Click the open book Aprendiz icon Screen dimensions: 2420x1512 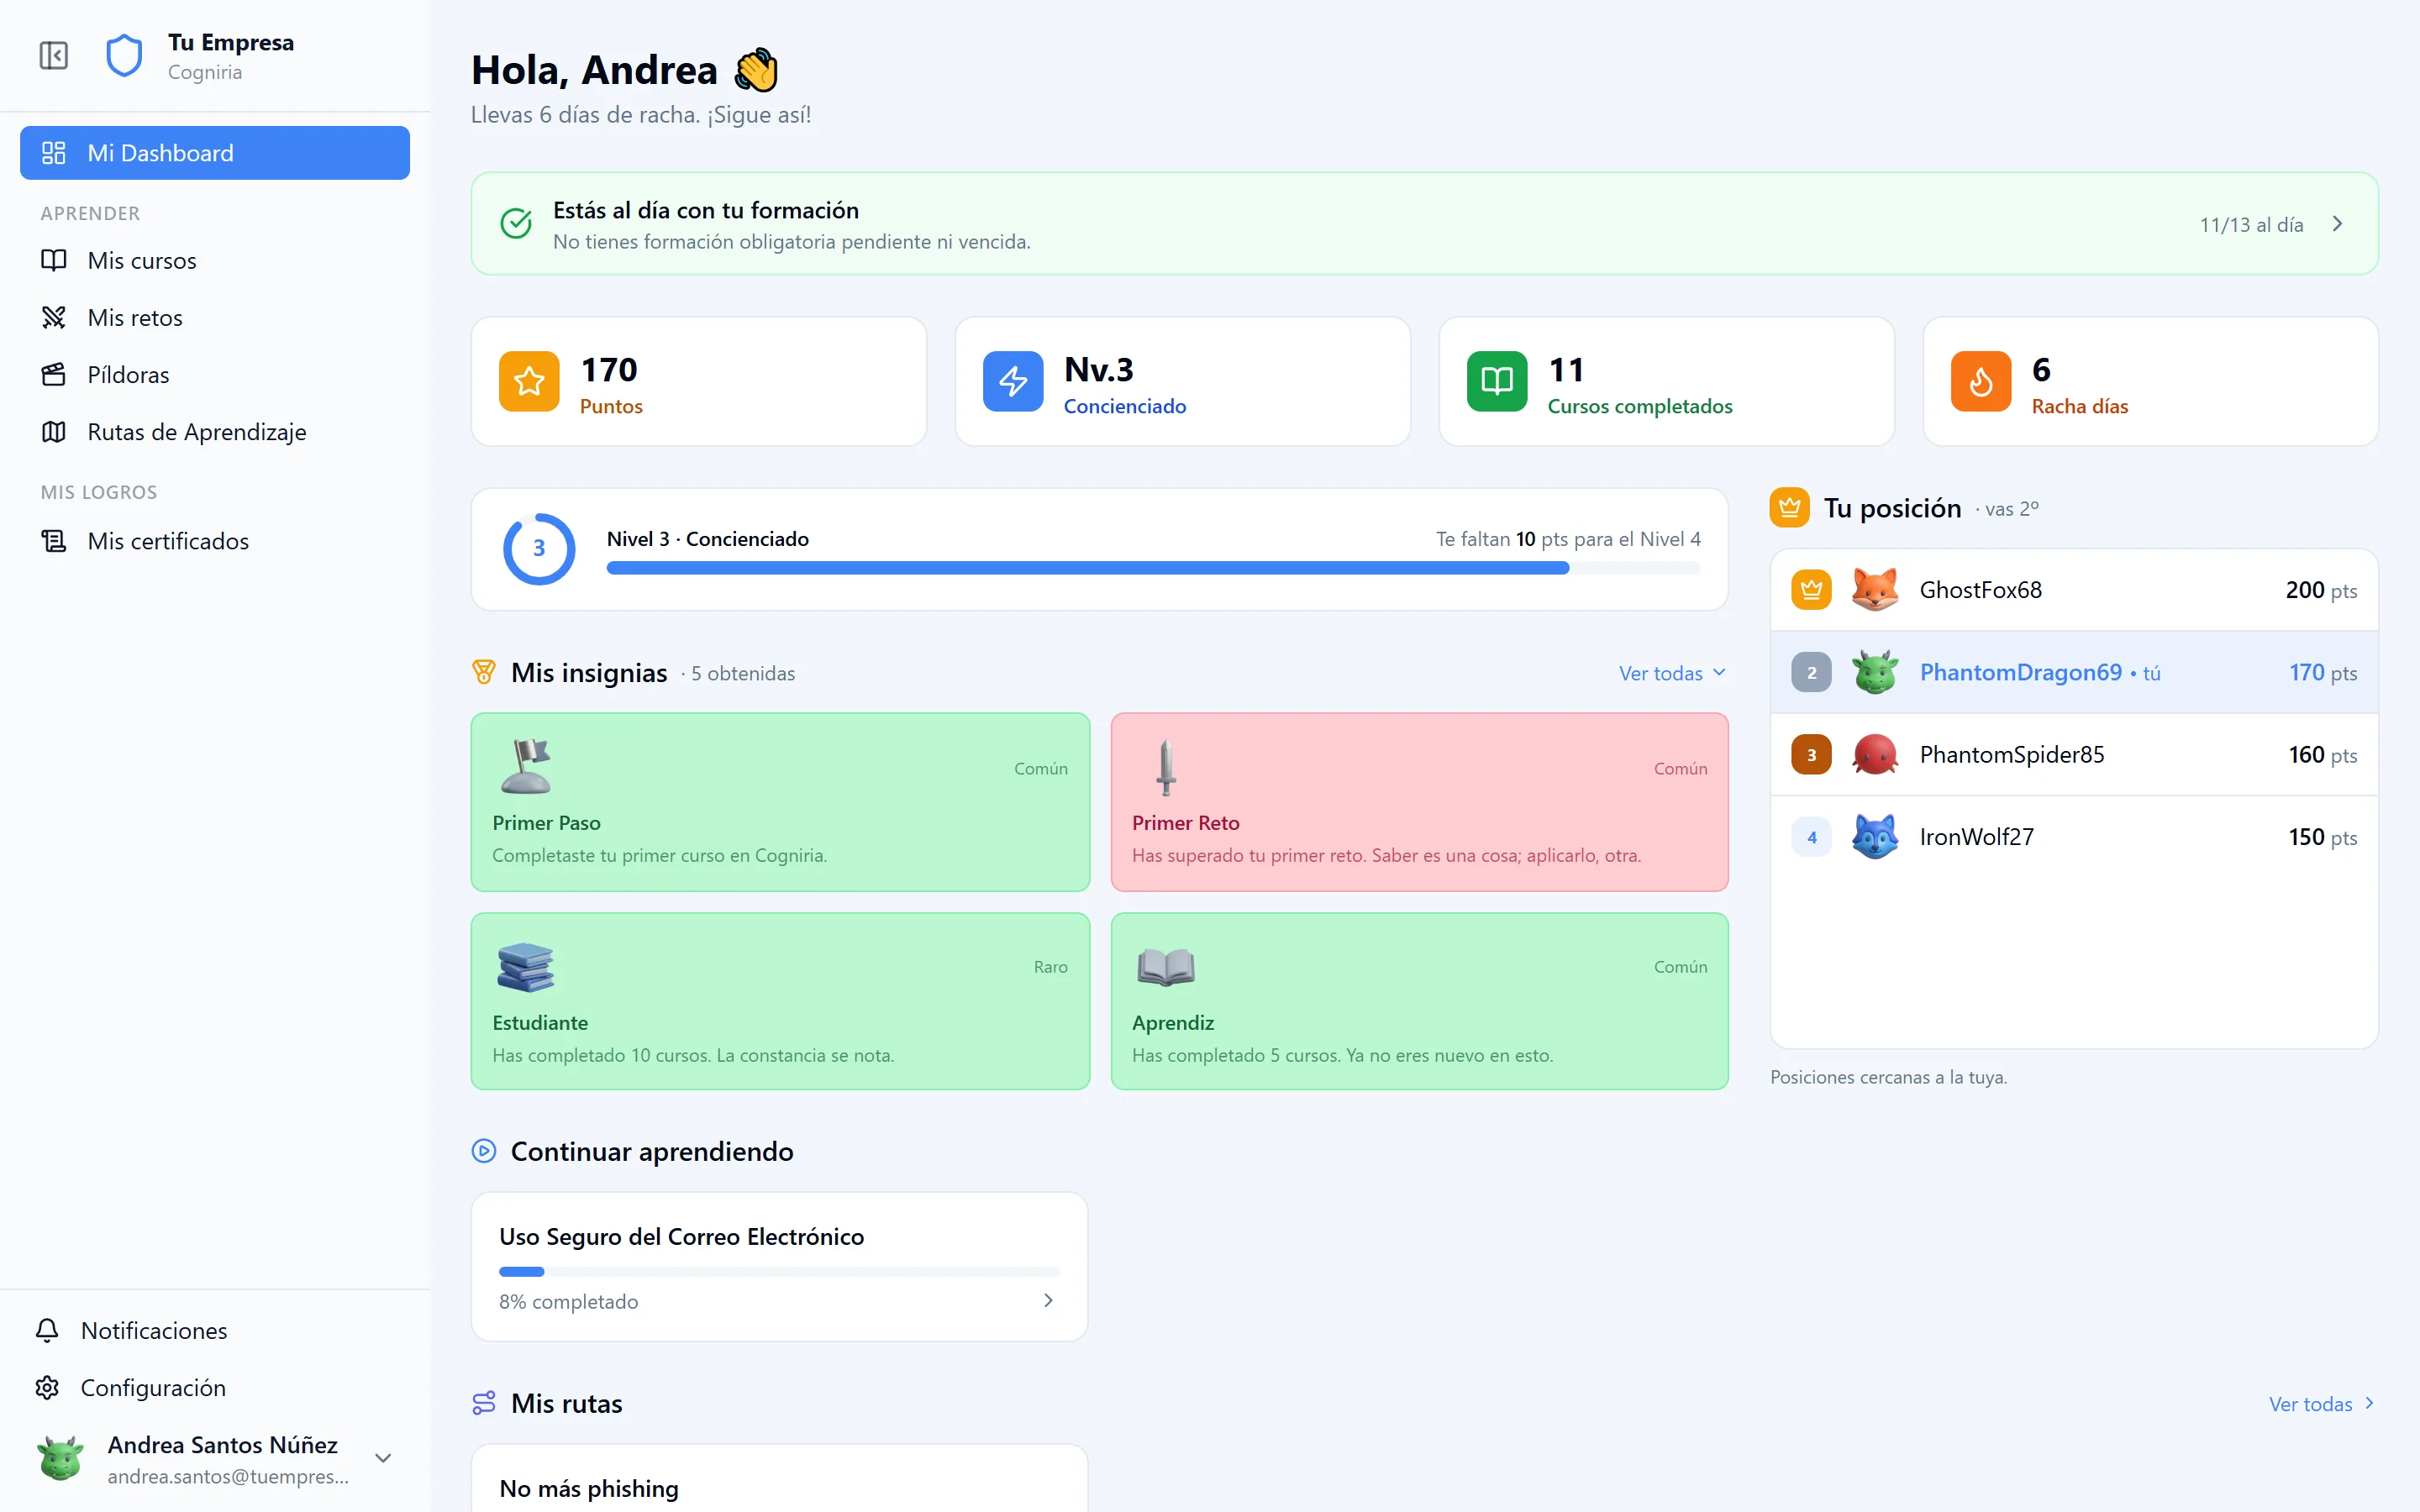pos(1166,967)
